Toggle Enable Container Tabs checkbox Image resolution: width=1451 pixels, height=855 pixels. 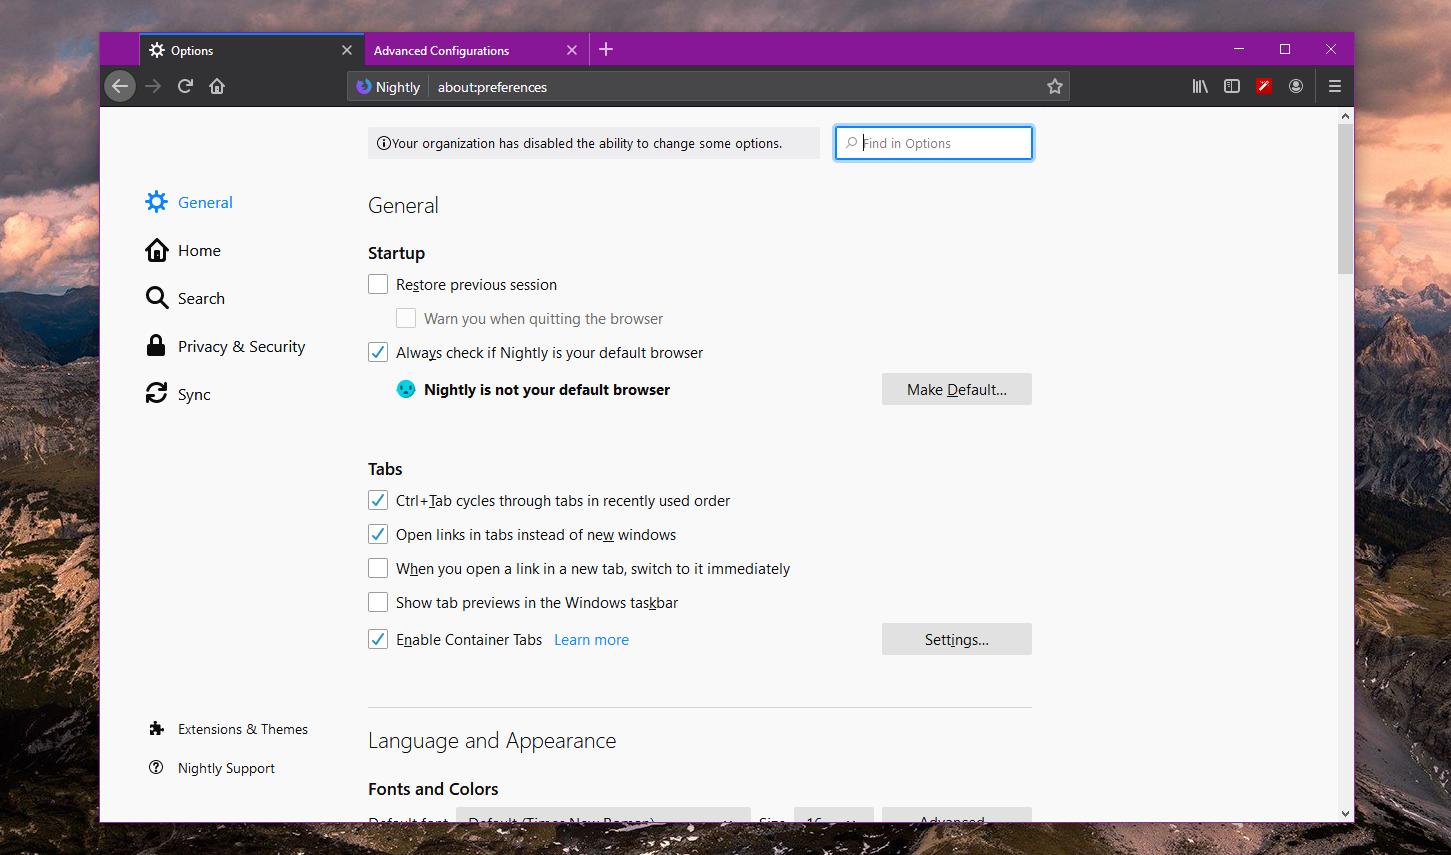pos(378,639)
